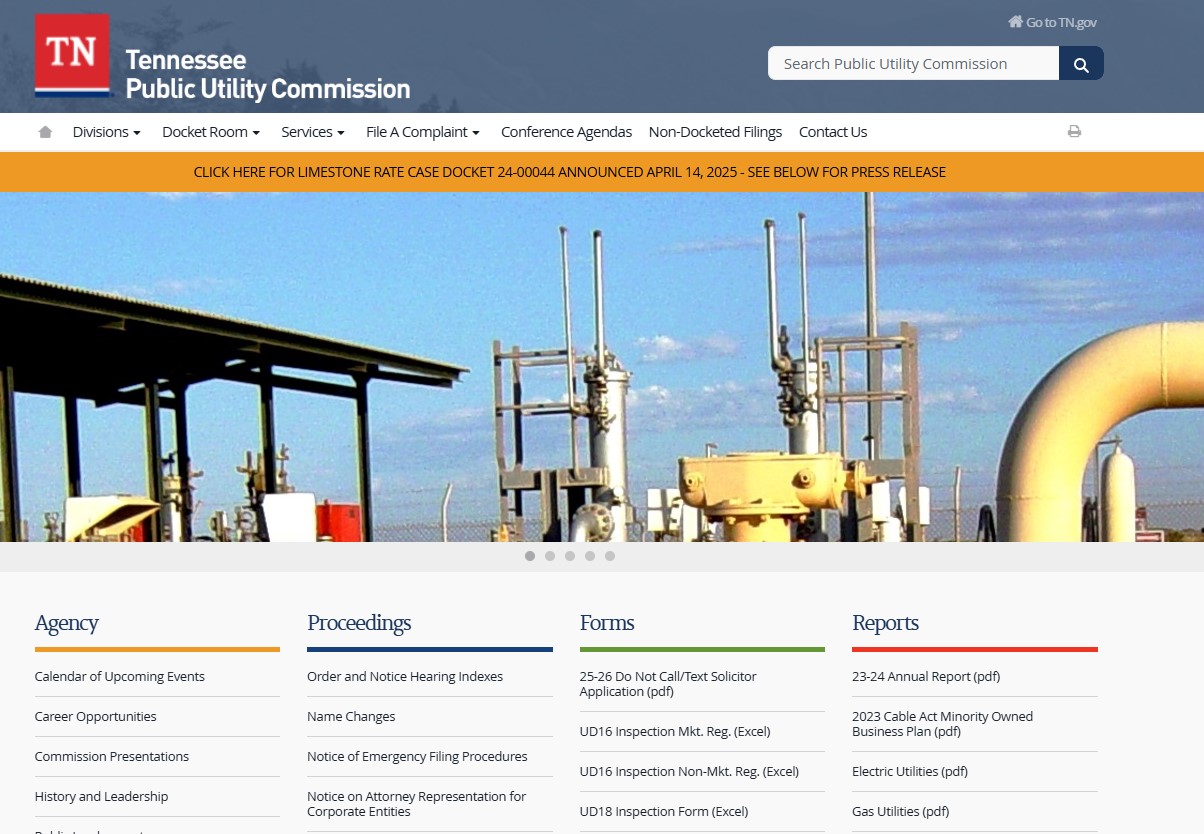Open Notice on Attorney Representation link
The width and height of the screenshot is (1204, 834).
pyautogui.click(x=416, y=804)
